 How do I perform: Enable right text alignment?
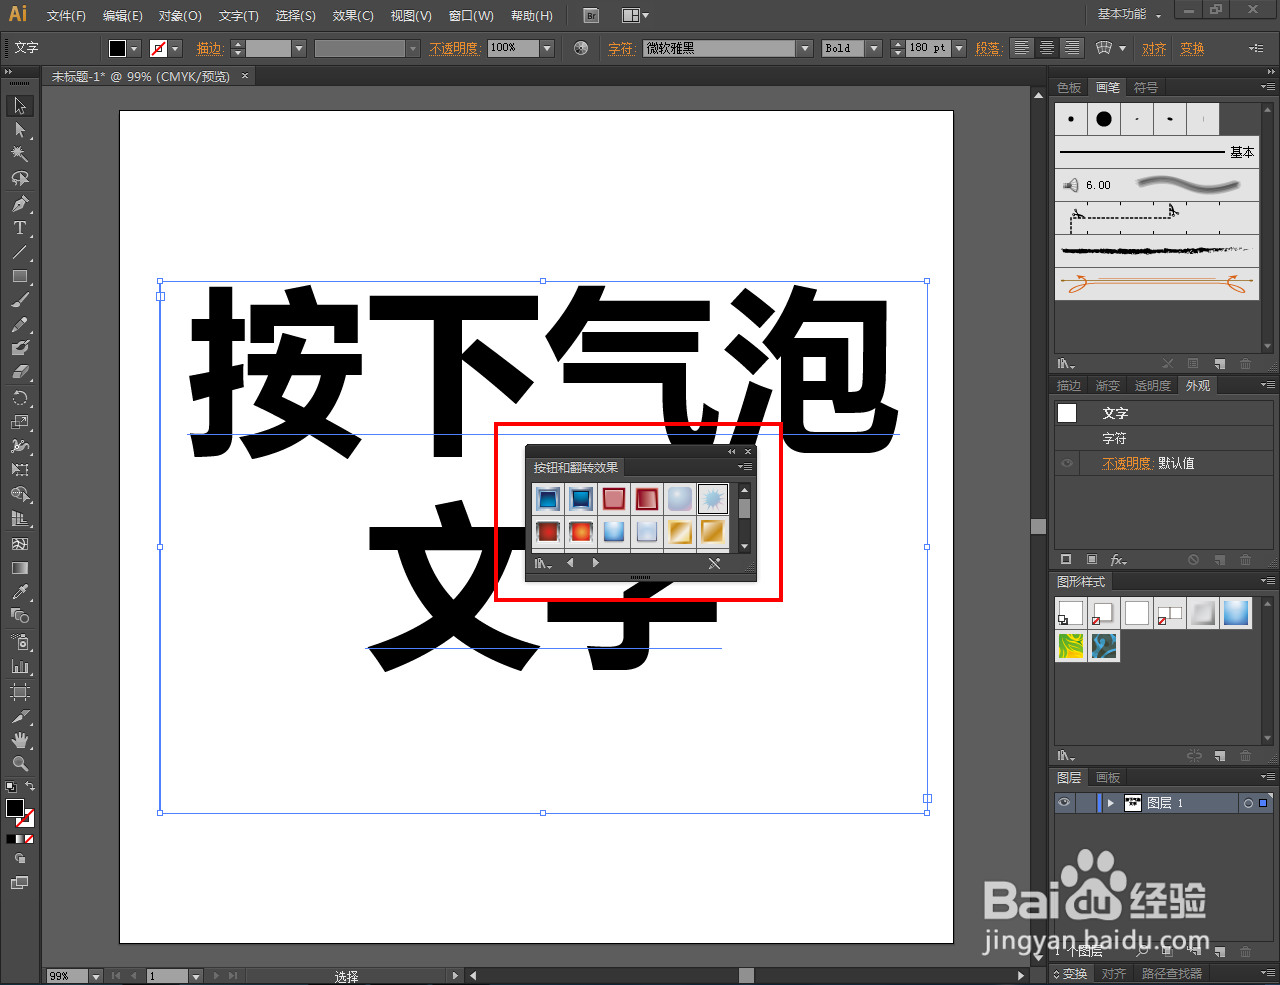pos(1071,48)
